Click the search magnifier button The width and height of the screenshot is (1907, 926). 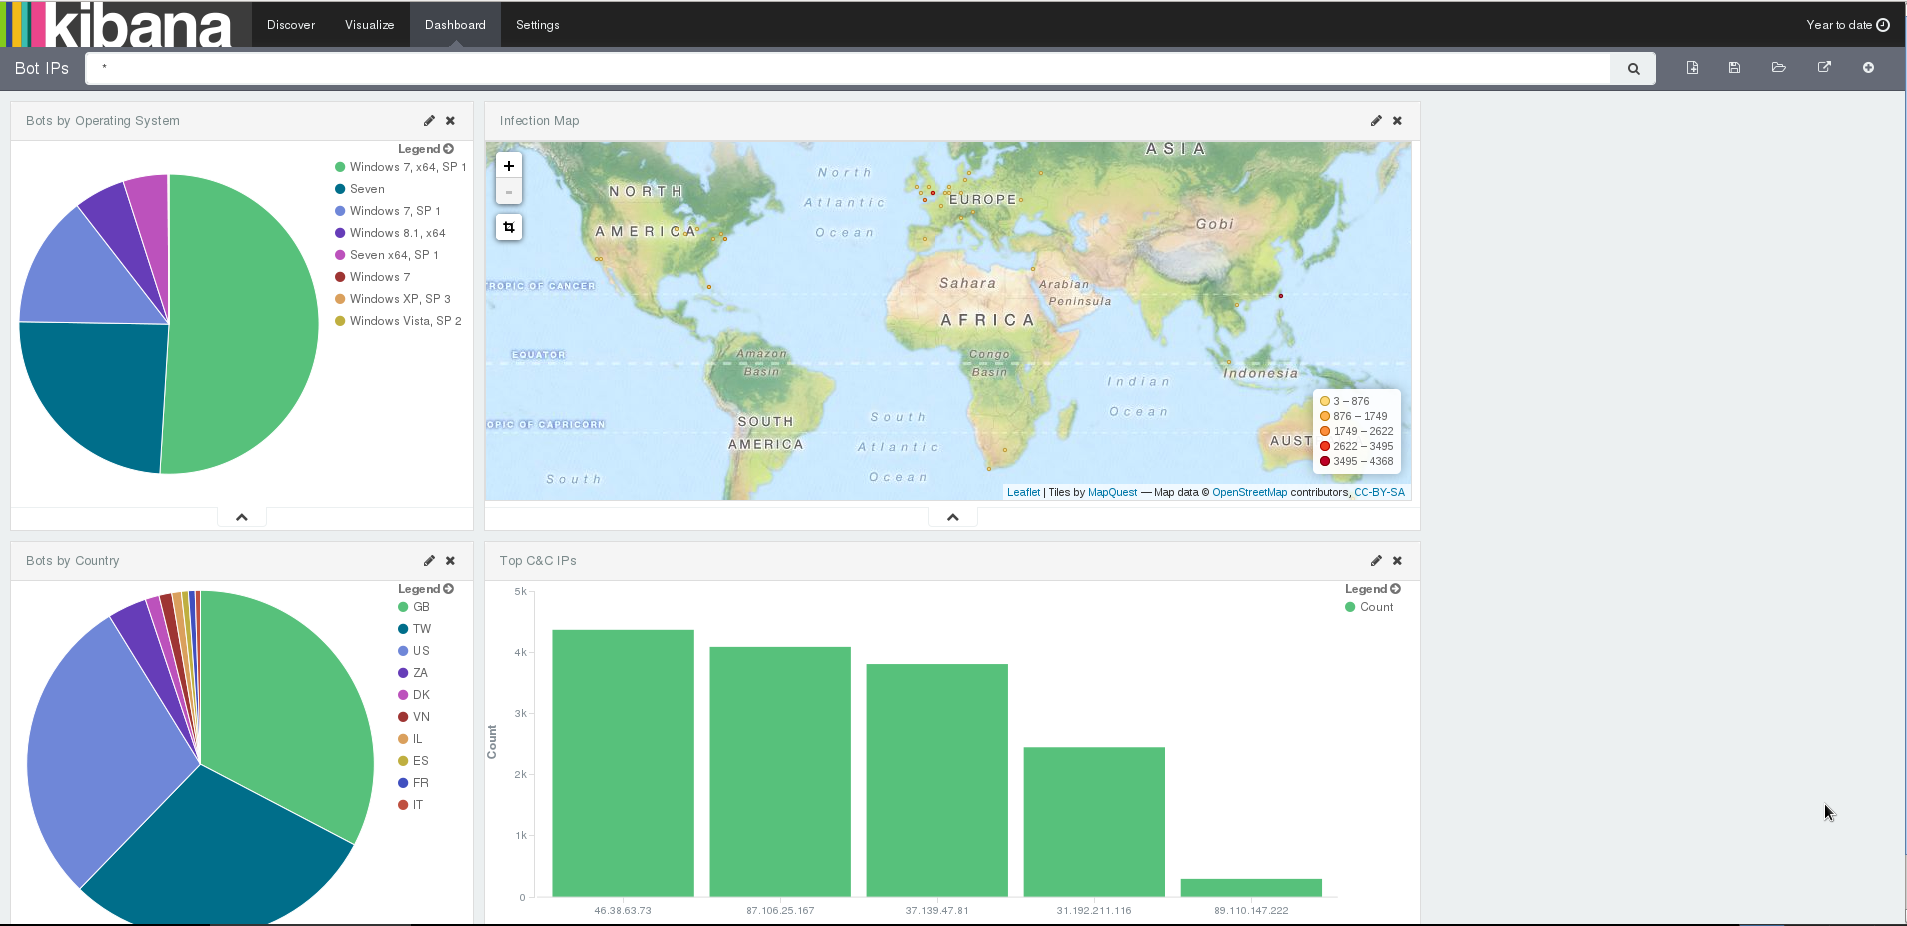pos(1633,69)
